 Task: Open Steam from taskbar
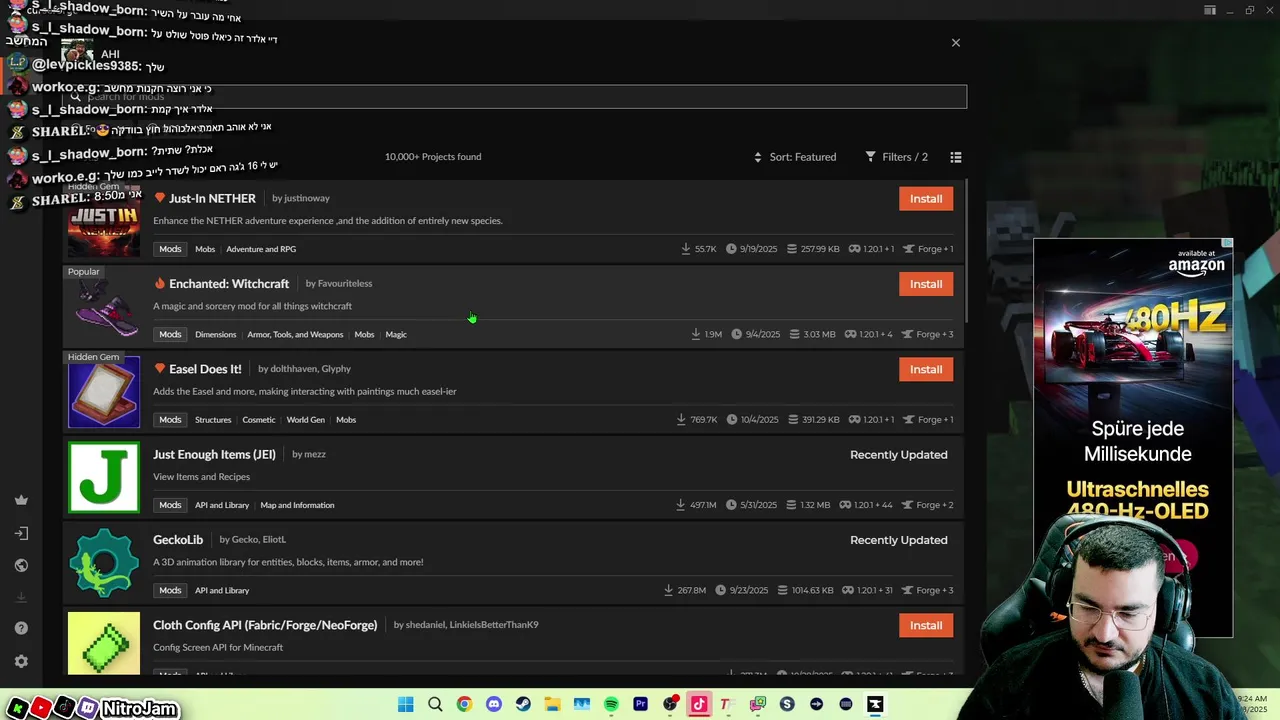(x=523, y=705)
